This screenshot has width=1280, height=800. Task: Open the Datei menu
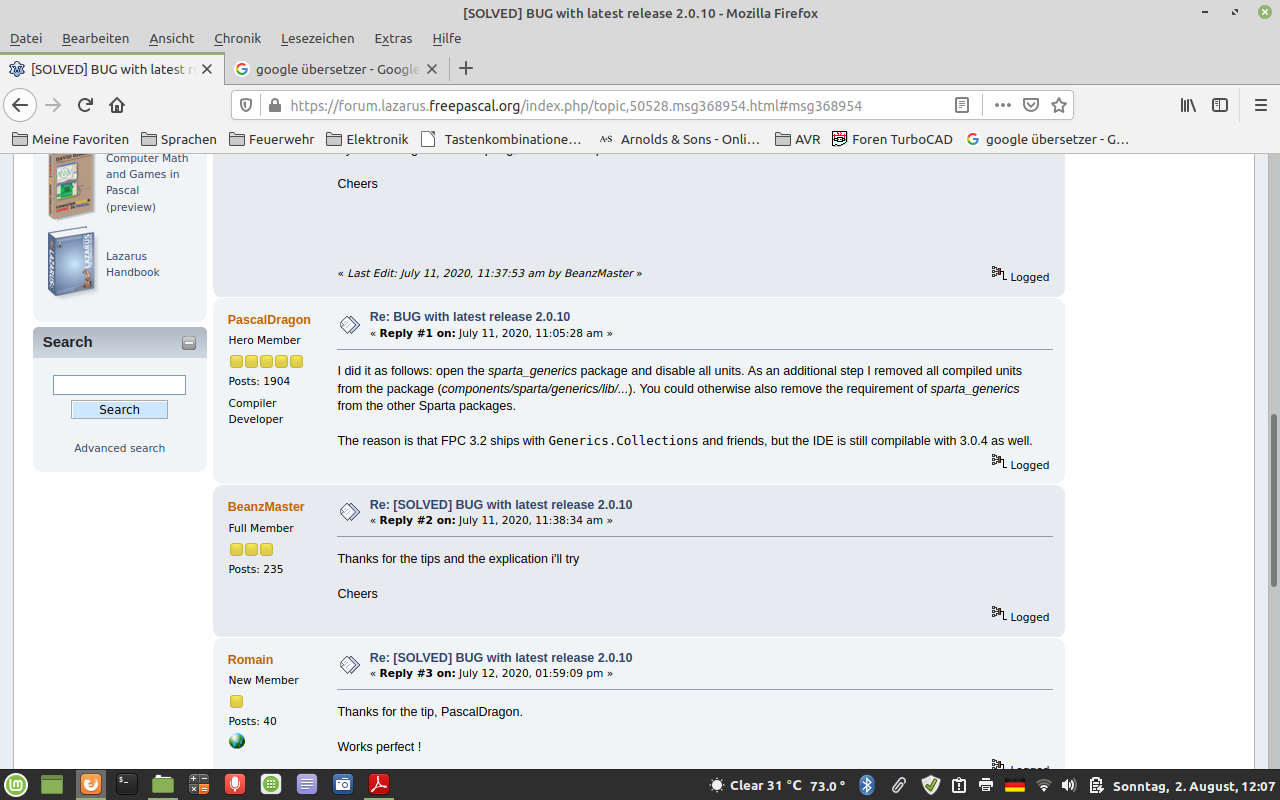click(26, 38)
